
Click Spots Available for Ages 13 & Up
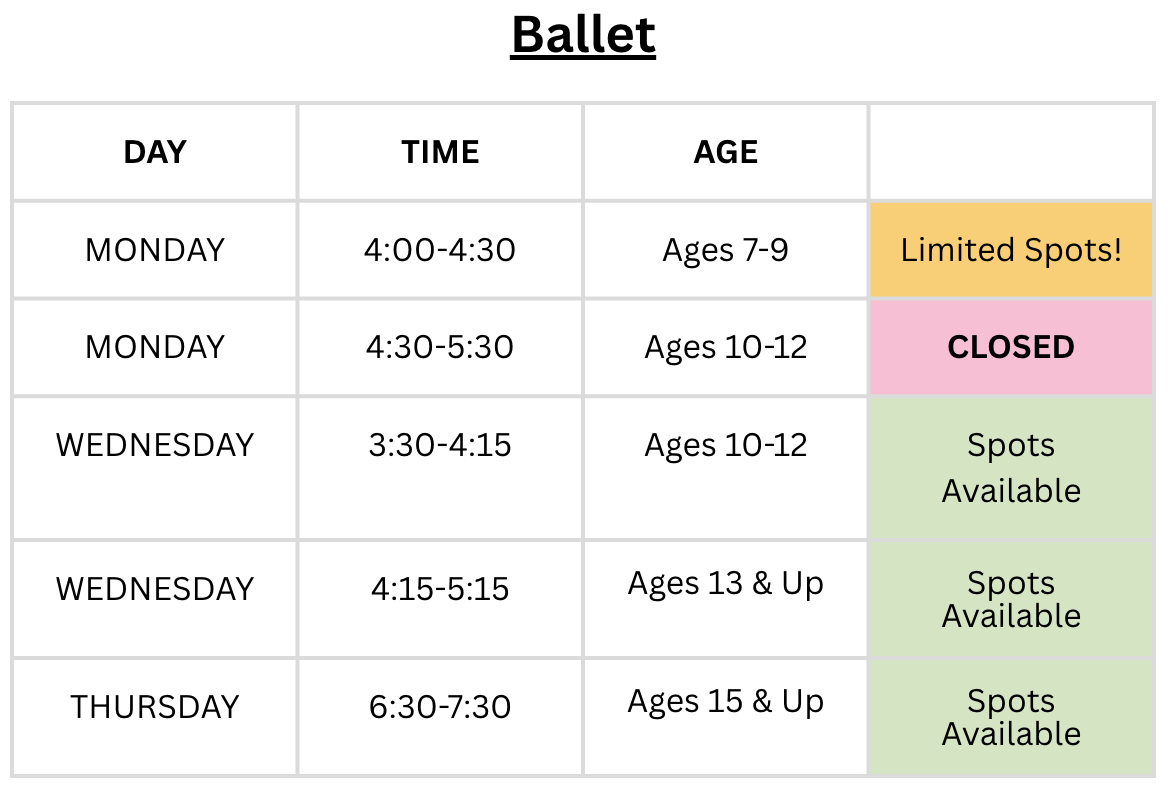coord(1011,599)
